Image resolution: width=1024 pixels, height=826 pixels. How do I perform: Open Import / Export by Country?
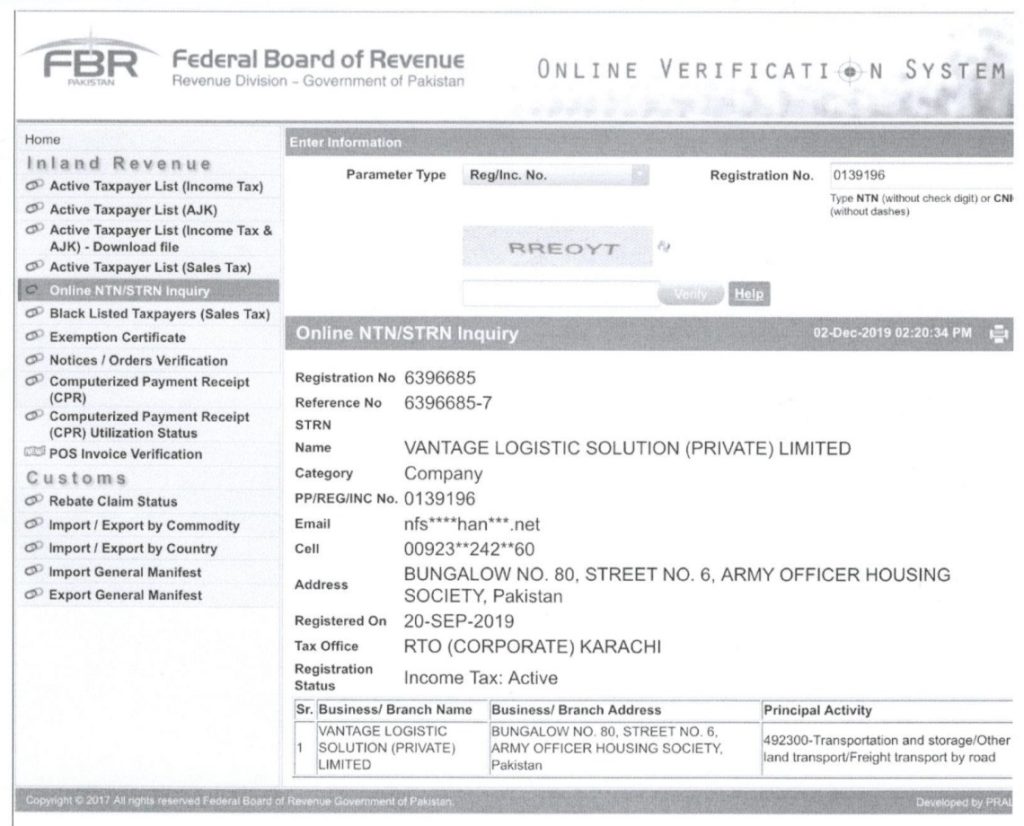133,548
